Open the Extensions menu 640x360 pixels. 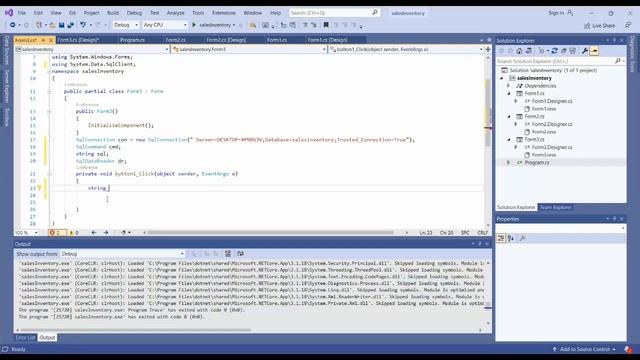[x=224, y=13]
